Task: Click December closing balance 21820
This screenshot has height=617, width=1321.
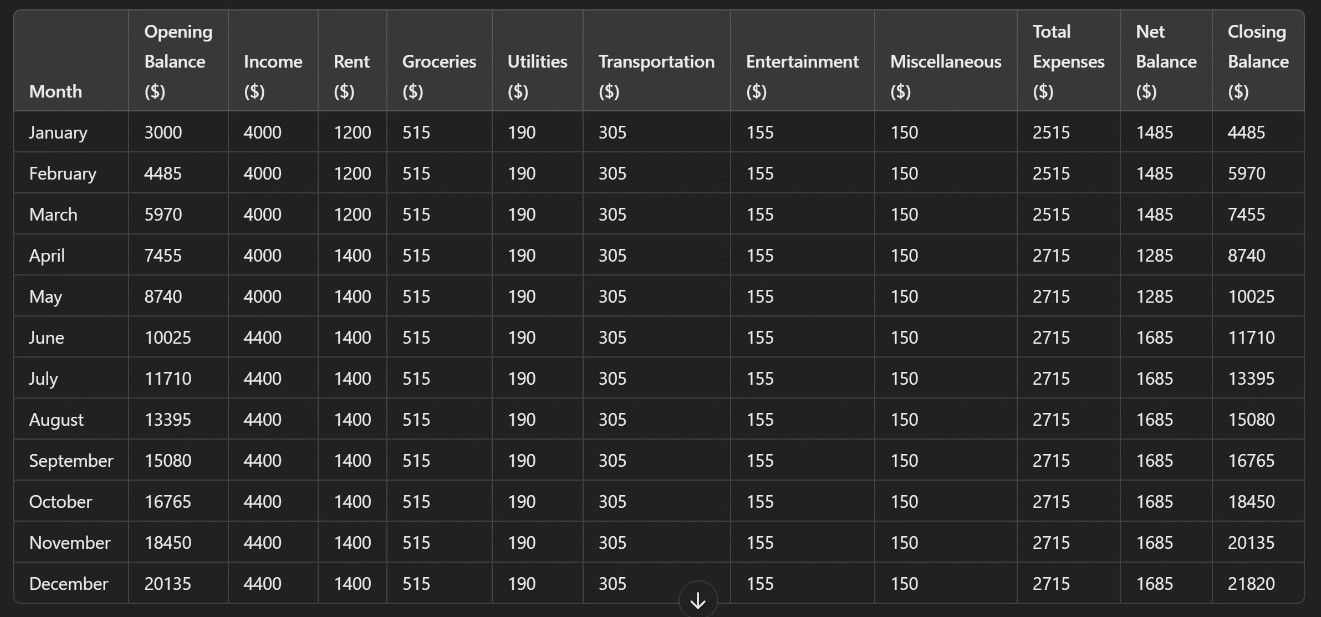Action: point(1251,583)
